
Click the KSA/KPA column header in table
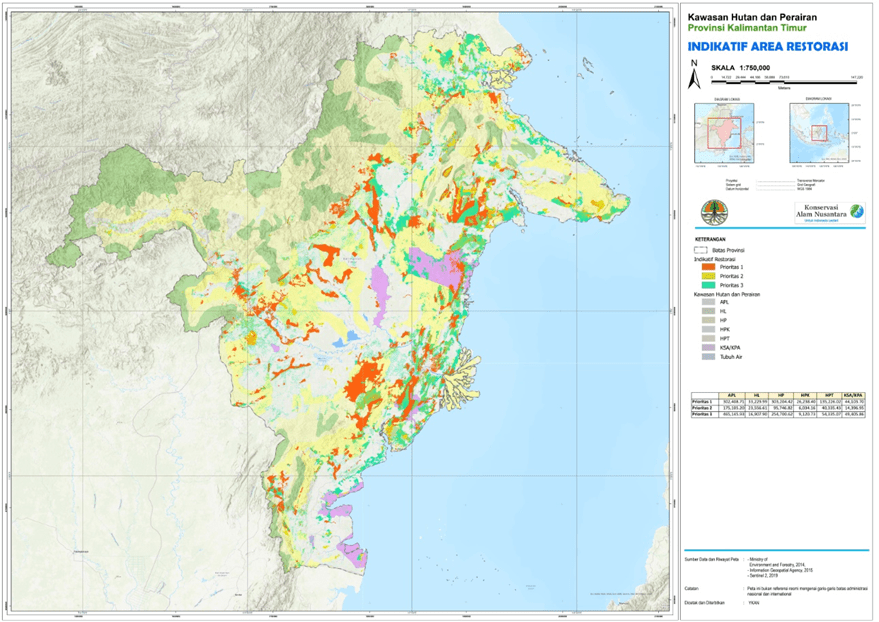coord(853,394)
